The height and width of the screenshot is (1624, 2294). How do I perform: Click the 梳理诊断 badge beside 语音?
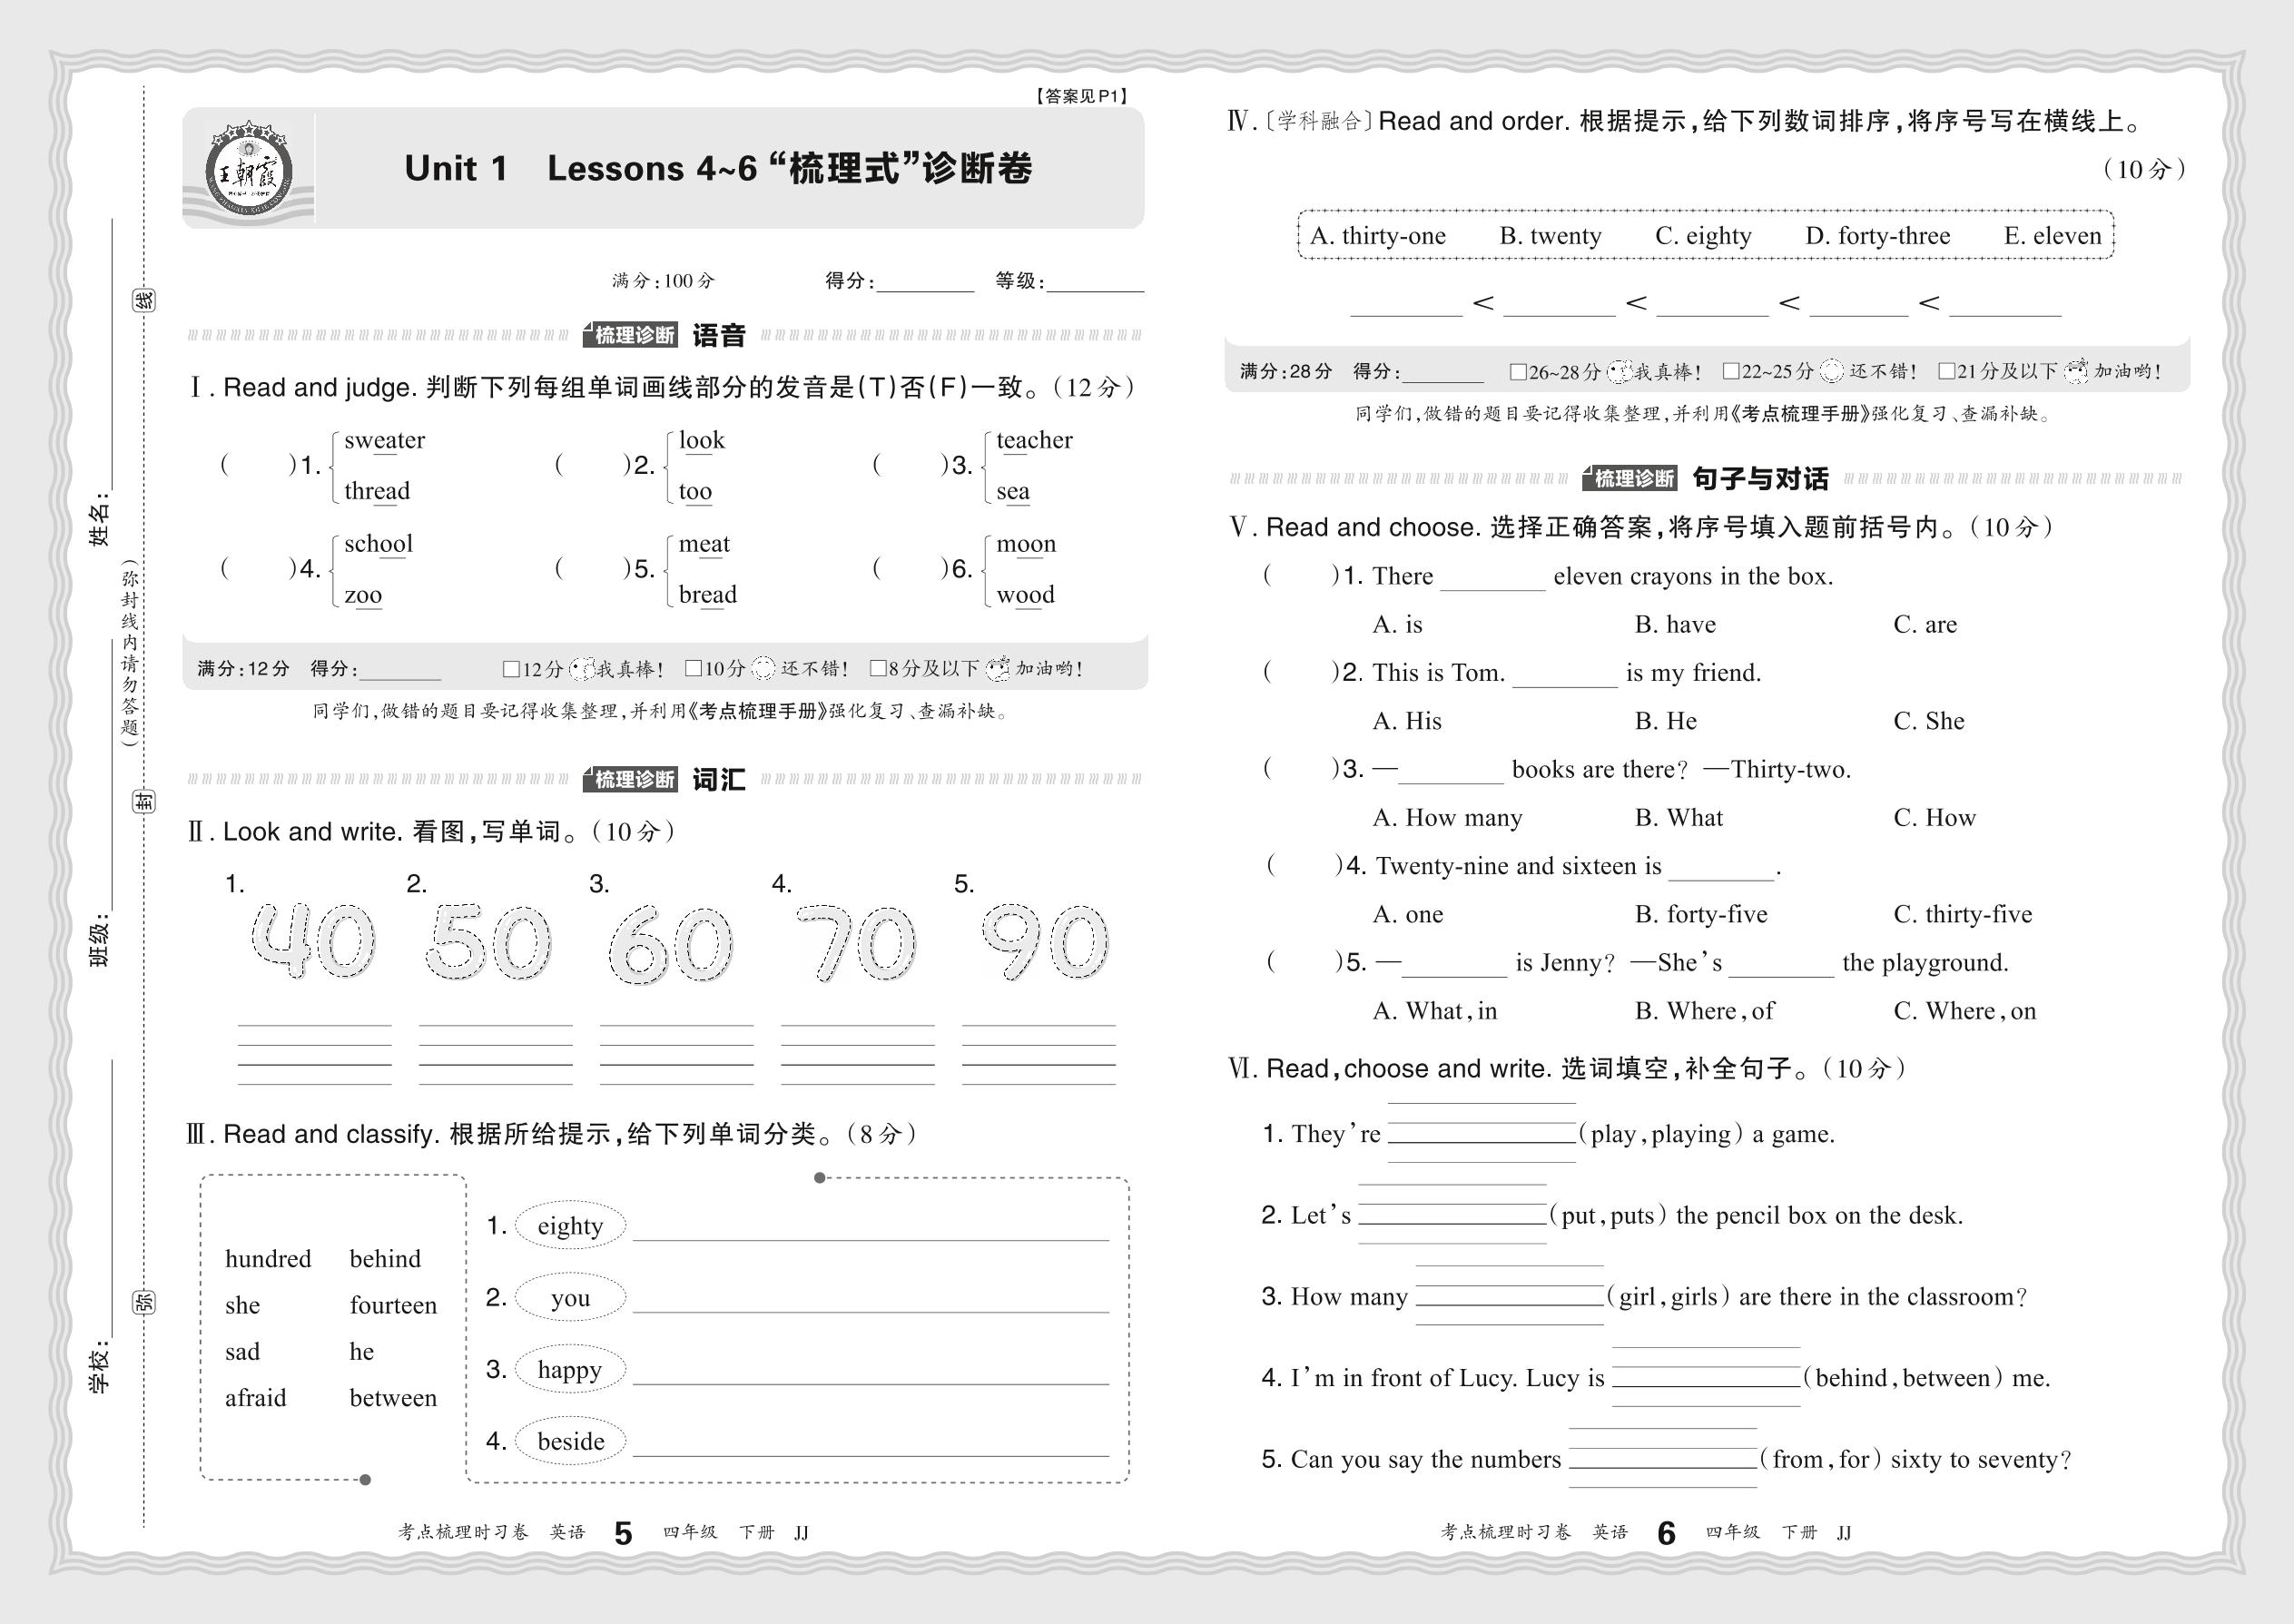[631, 335]
